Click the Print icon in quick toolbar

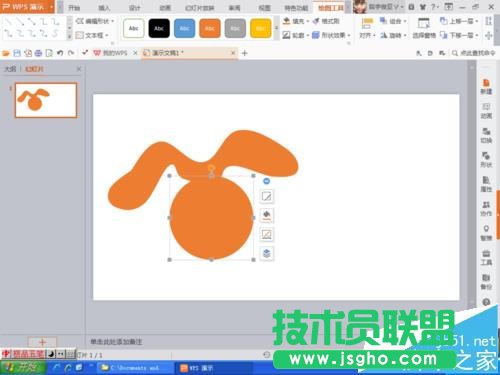point(38,53)
